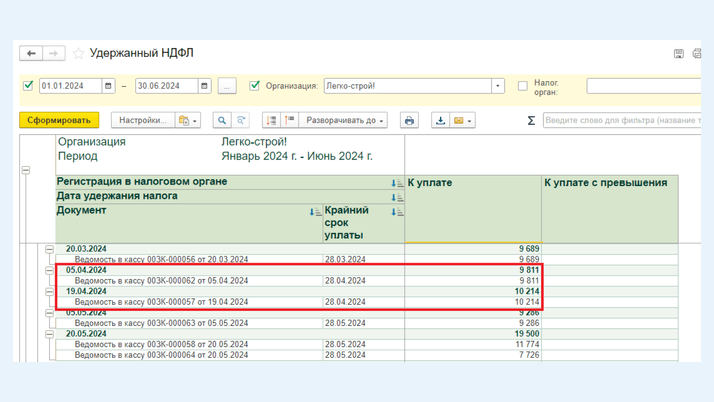Image resolution: width=714 pixels, height=402 pixels.
Task: Open calendar picker for start date 01.01.2024
Action: pos(109,86)
